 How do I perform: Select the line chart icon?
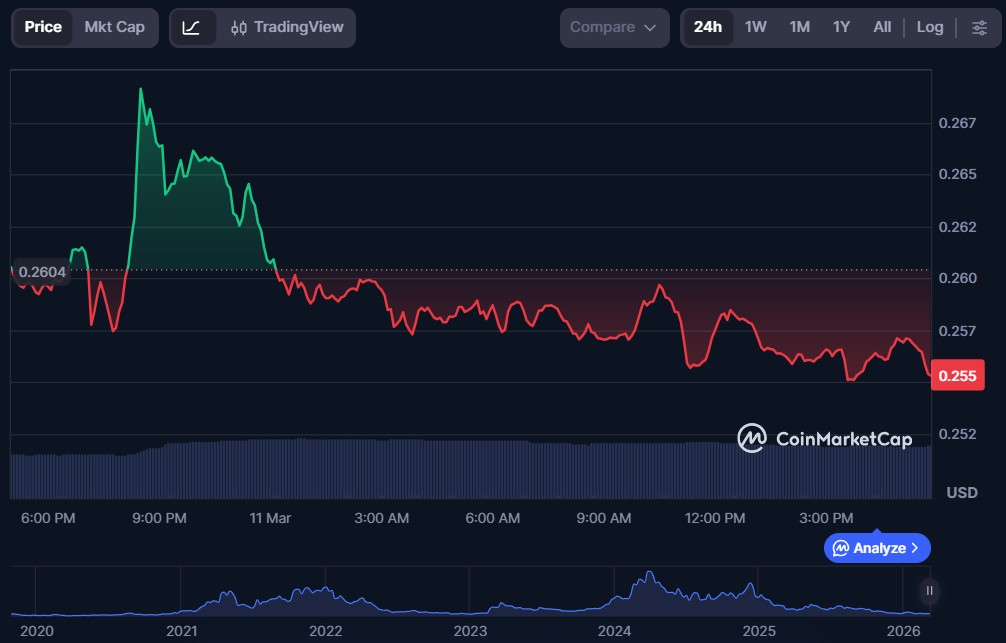tap(191, 28)
